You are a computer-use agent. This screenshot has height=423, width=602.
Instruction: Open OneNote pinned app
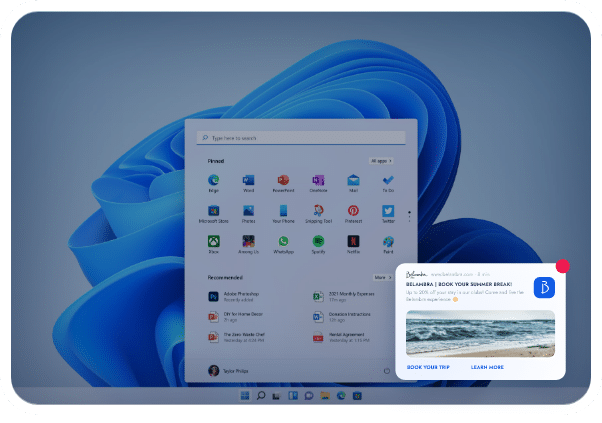pyautogui.click(x=318, y=183)
